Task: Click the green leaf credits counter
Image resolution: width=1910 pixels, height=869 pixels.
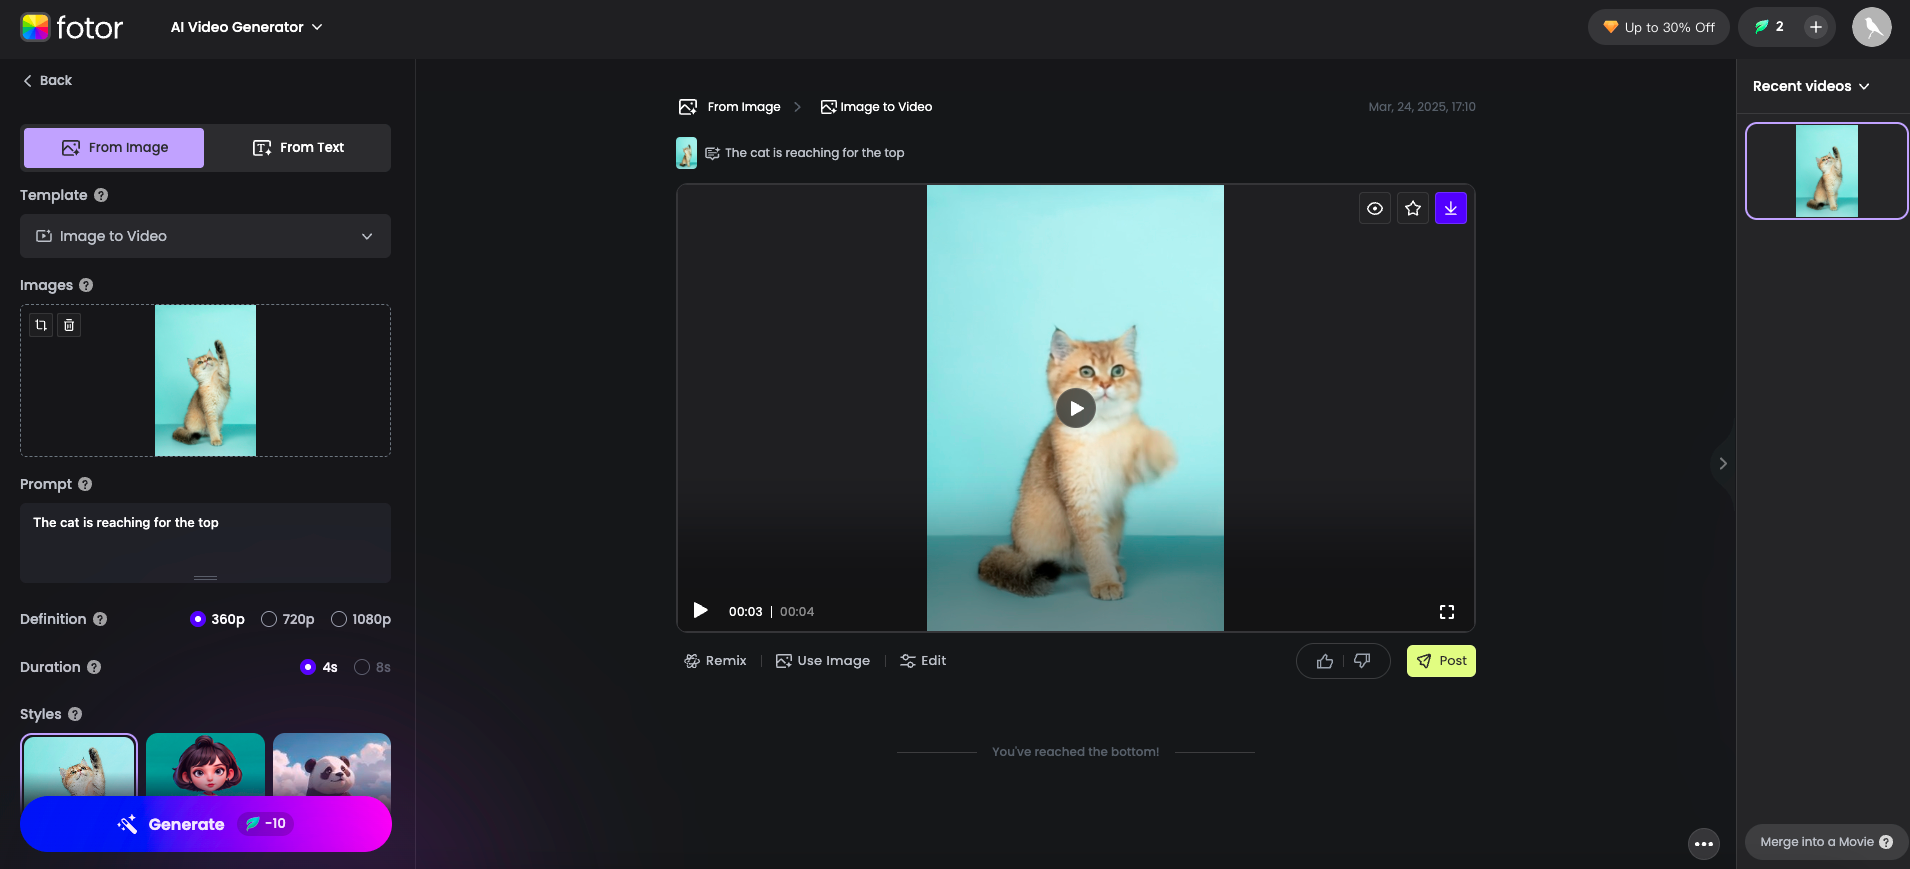Action: click(1769, 27)
